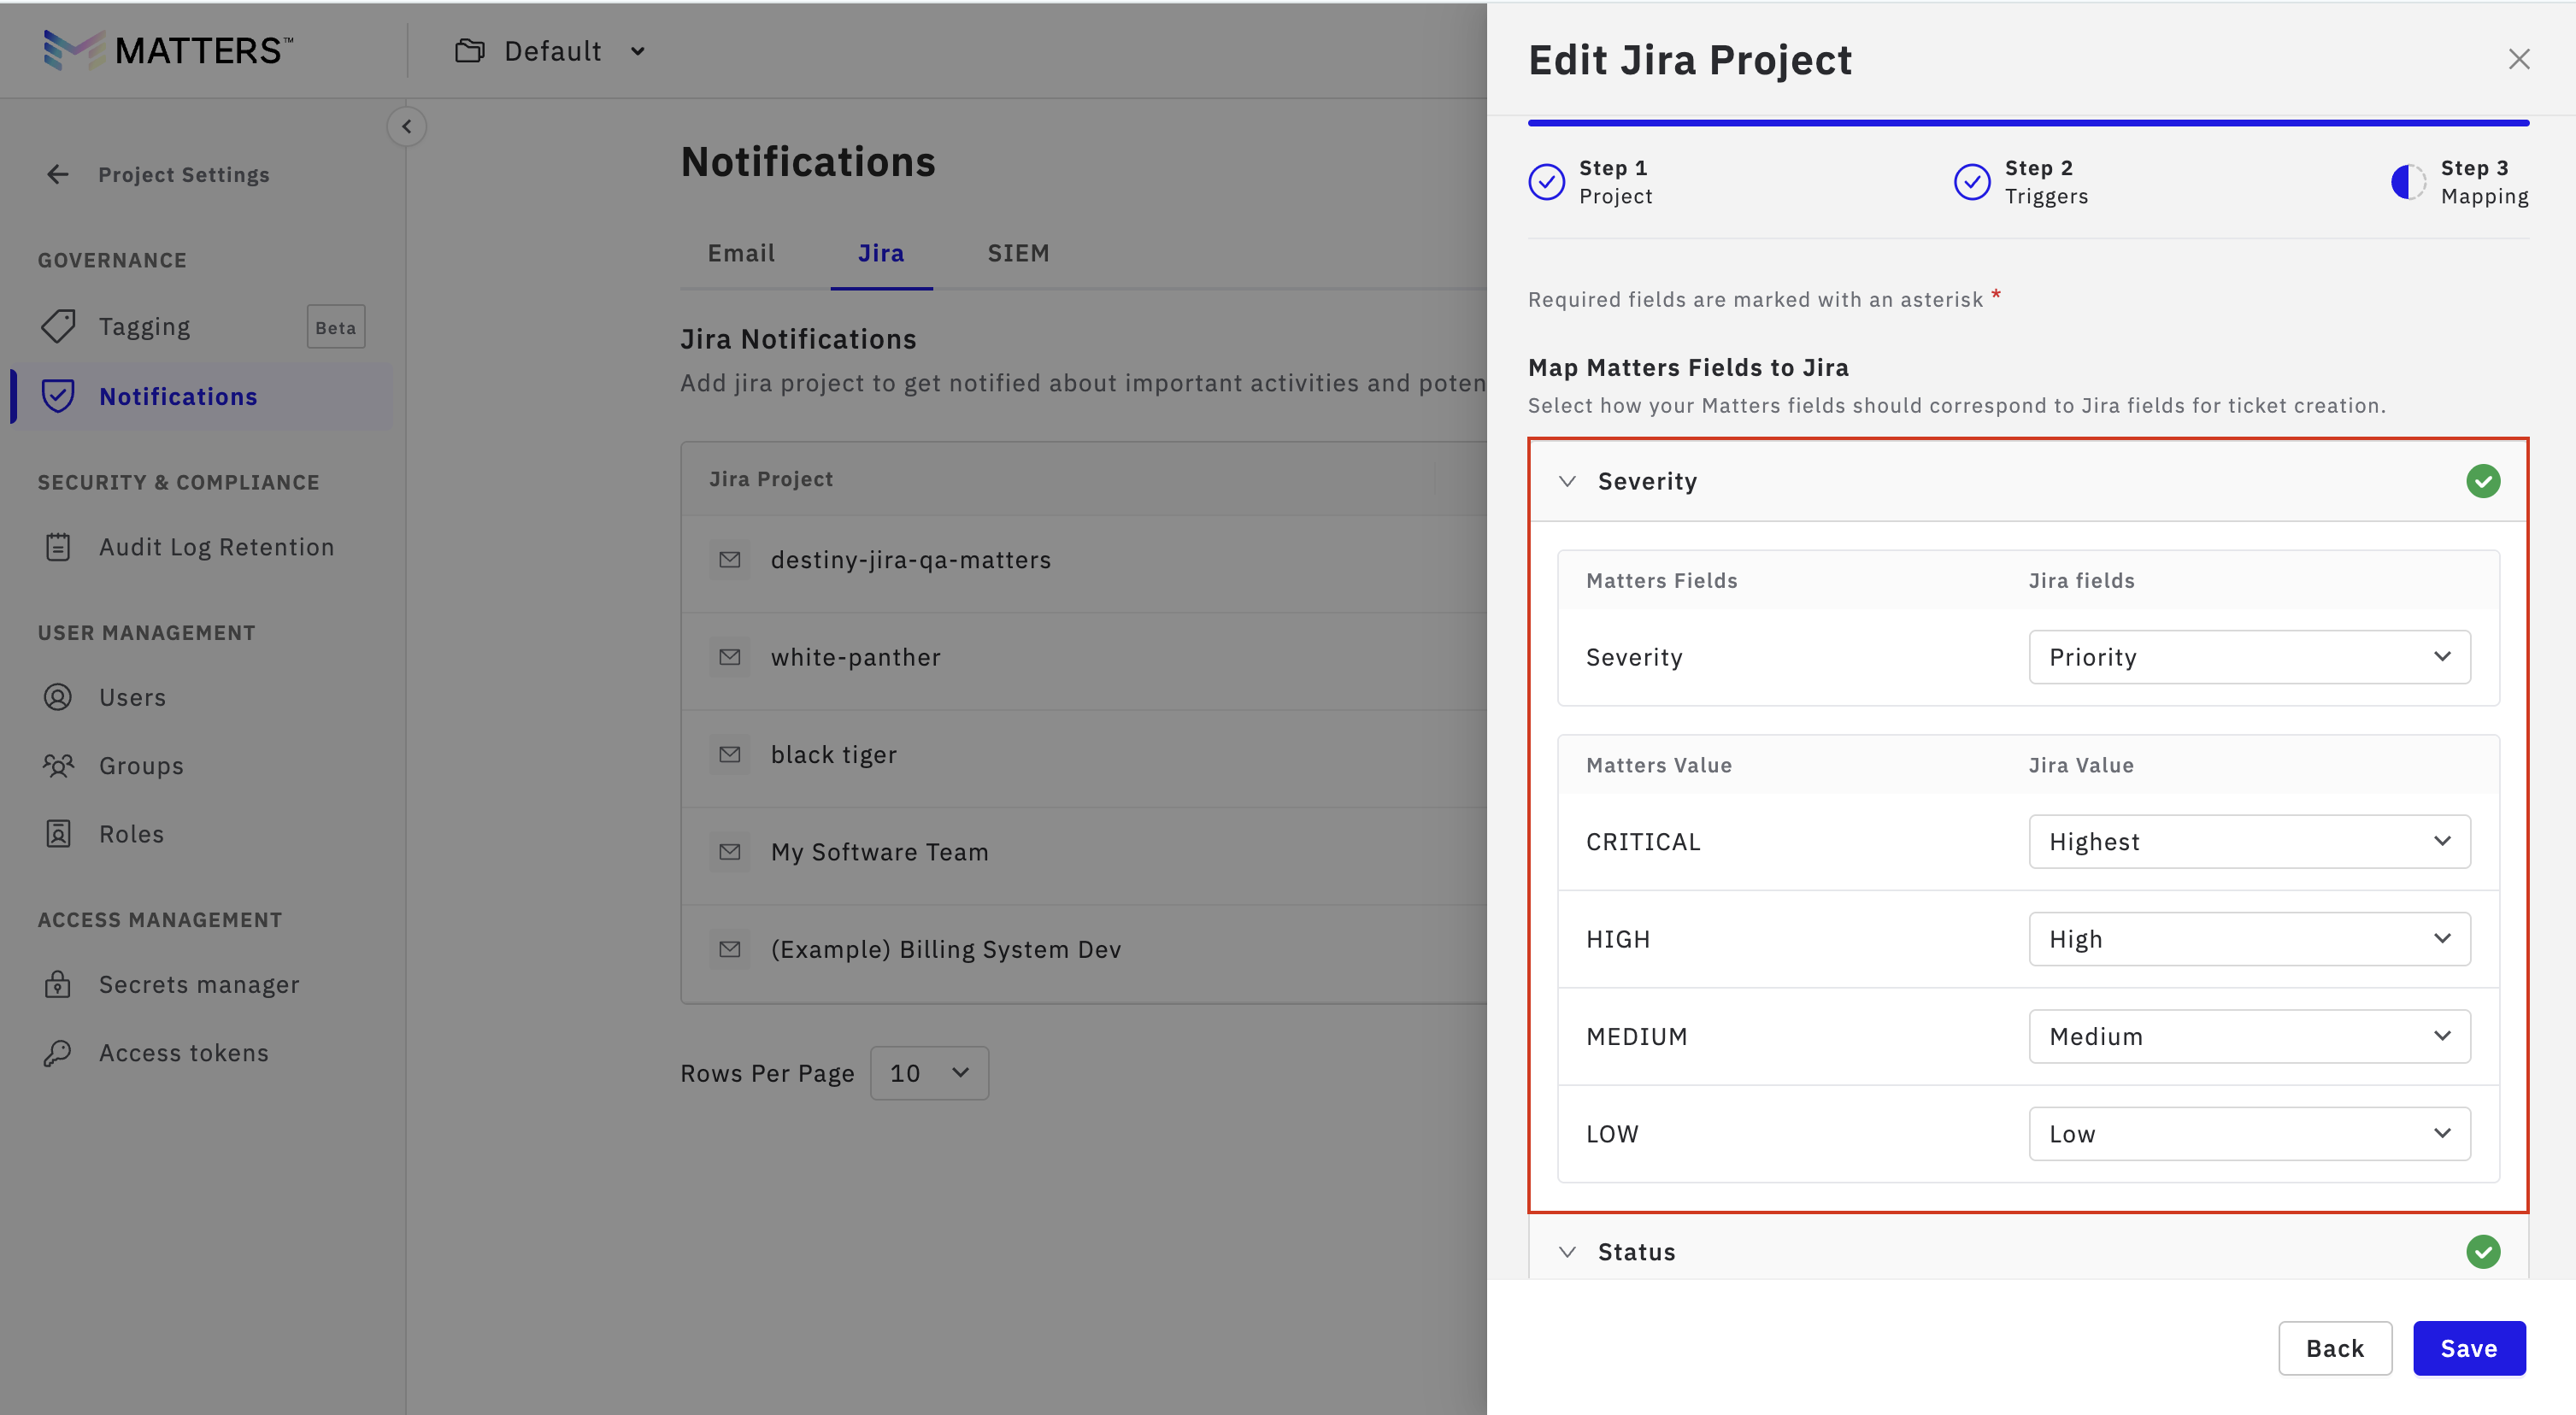Click the Step 2 Triggers checkmark circle
The image size is (2576, 1415).
point(1972,182)
